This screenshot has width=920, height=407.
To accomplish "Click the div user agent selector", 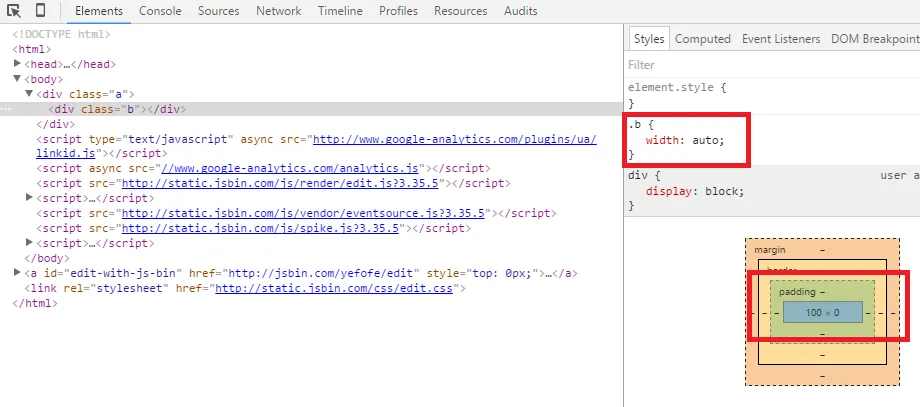I will (637, 175).
